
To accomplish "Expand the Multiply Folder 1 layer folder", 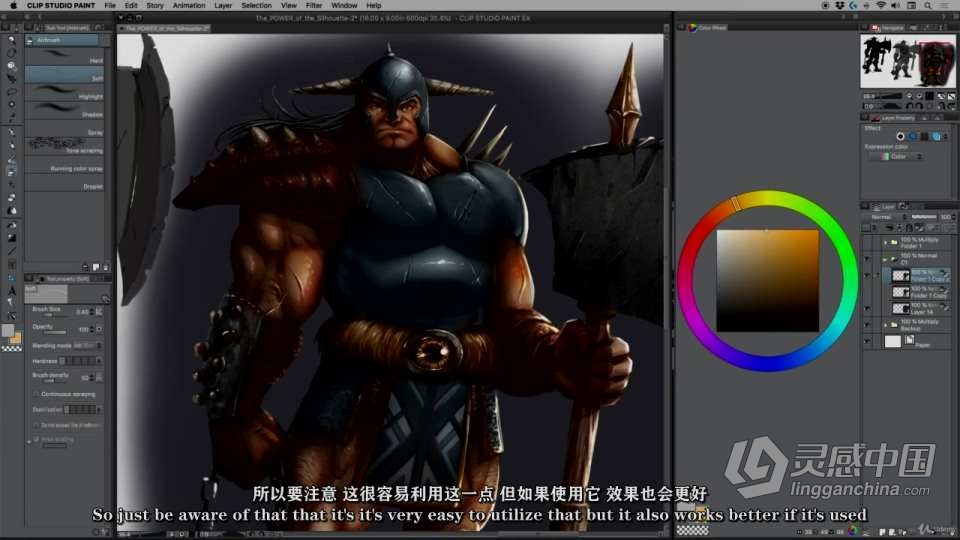I will [885, 242].
